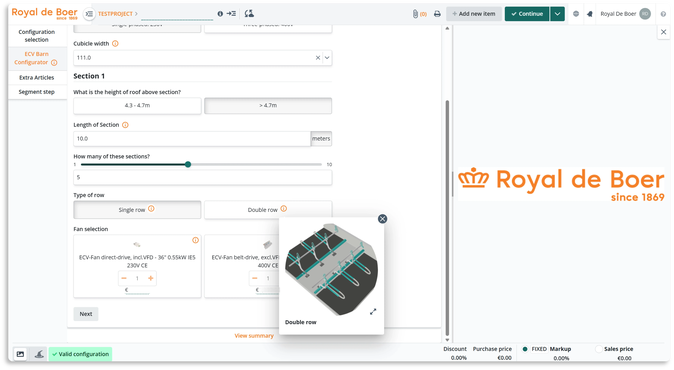Click the Royal de Boer logo top left
Screen dimensions: 674x370
[44, 13]
